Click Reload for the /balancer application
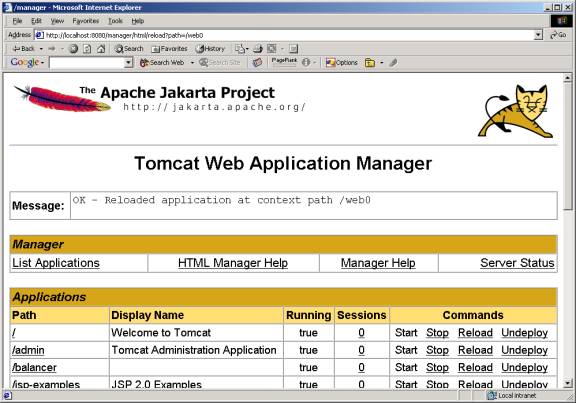The image size is (576, 403). point(475,367)
